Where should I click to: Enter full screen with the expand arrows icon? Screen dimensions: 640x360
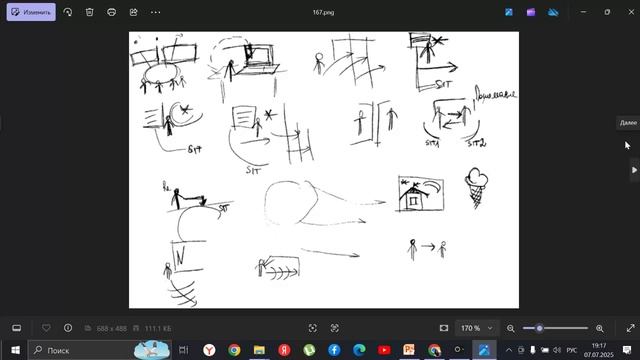(631, 328)
